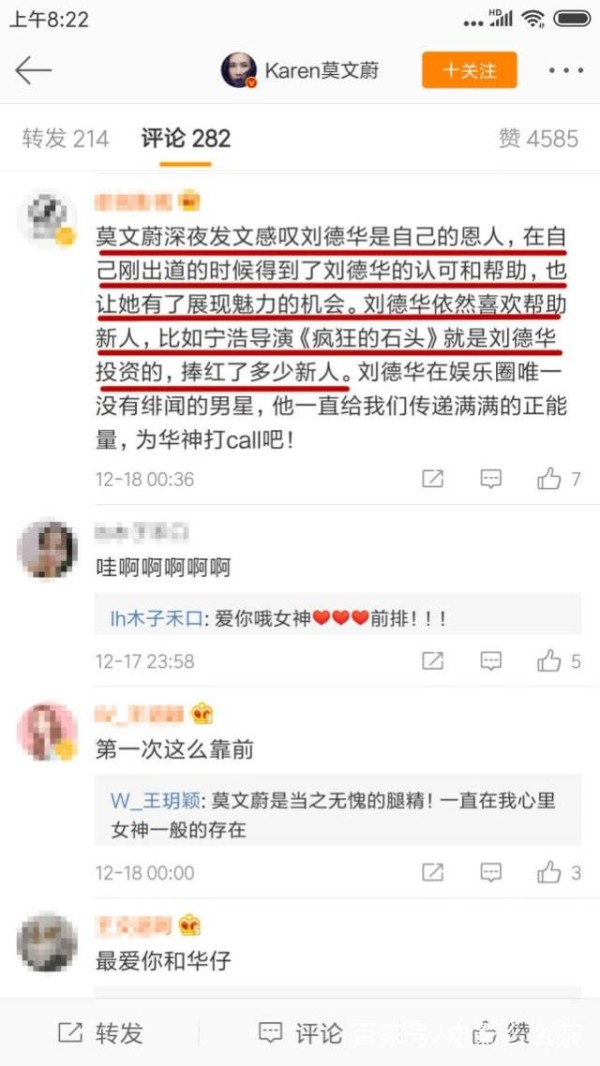
Task: Repost the 12-17 23:58 comment
Action: [433, 661]
